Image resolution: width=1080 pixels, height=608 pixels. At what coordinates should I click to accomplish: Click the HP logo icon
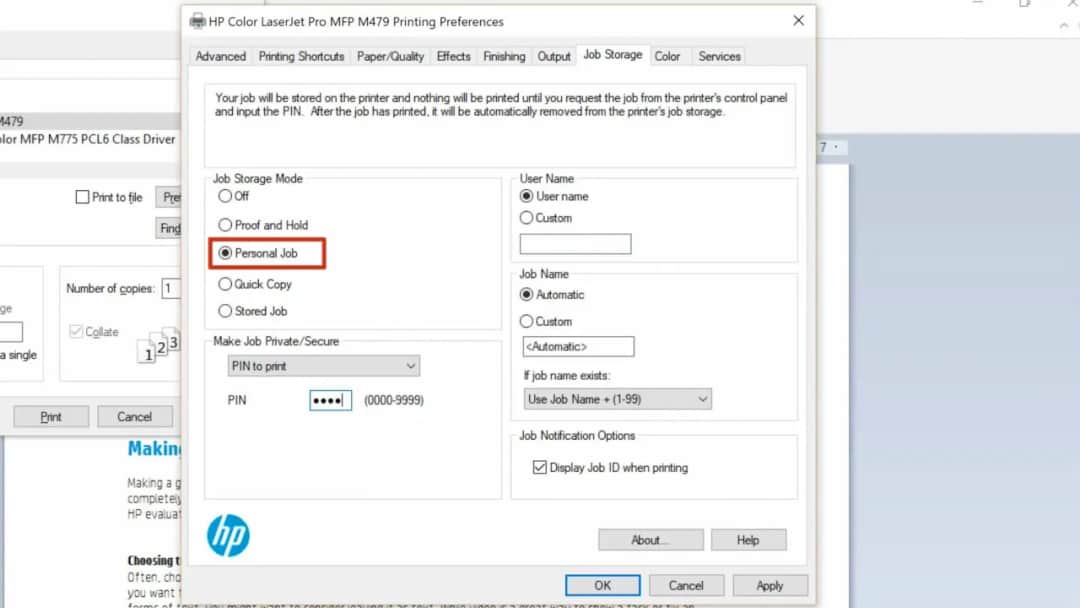tap(228, 535)
